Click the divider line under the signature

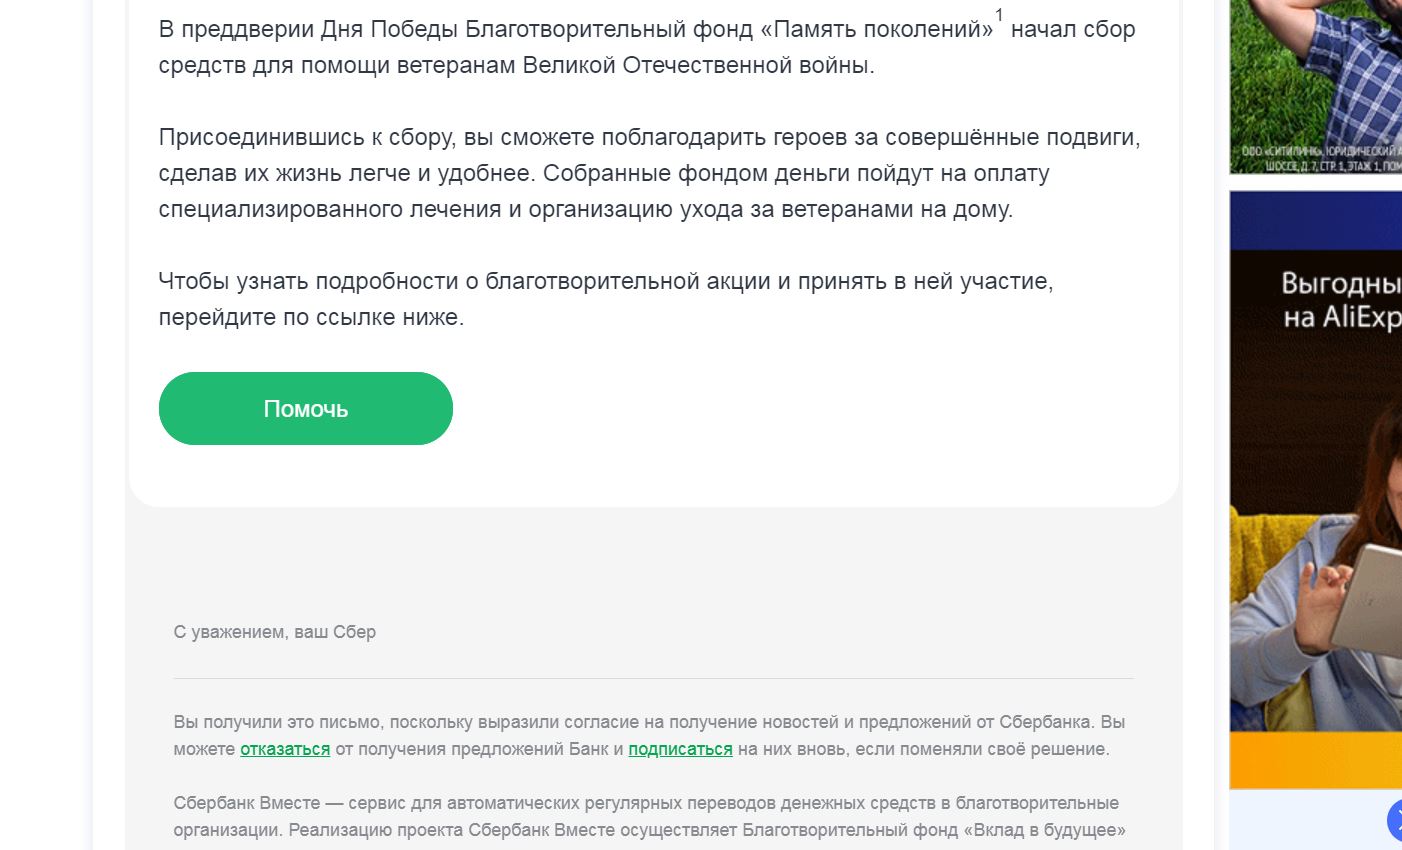coord(653,678)
